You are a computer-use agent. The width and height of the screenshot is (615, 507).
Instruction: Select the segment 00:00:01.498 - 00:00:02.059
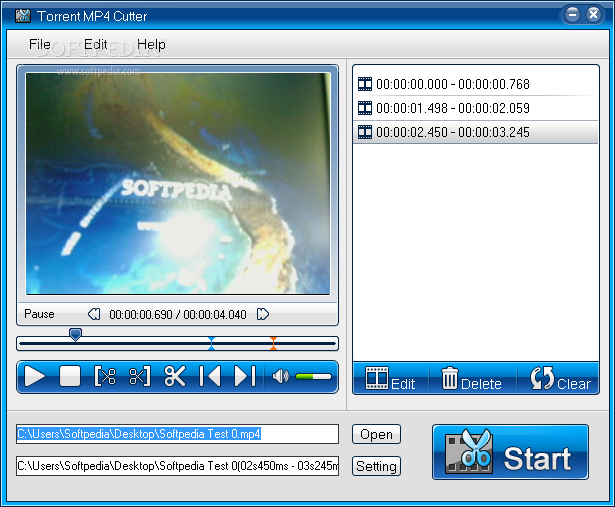pos(475,108)
